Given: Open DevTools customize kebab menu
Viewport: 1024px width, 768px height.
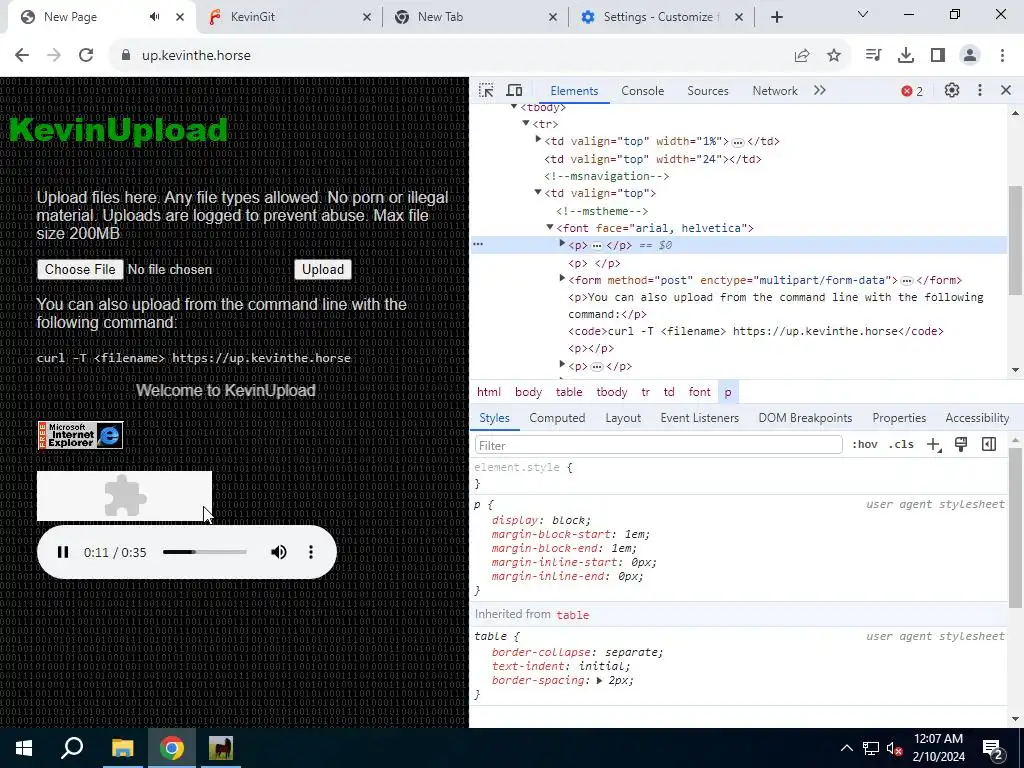Looking at the screenshot, I should click(x=980, y=91).
